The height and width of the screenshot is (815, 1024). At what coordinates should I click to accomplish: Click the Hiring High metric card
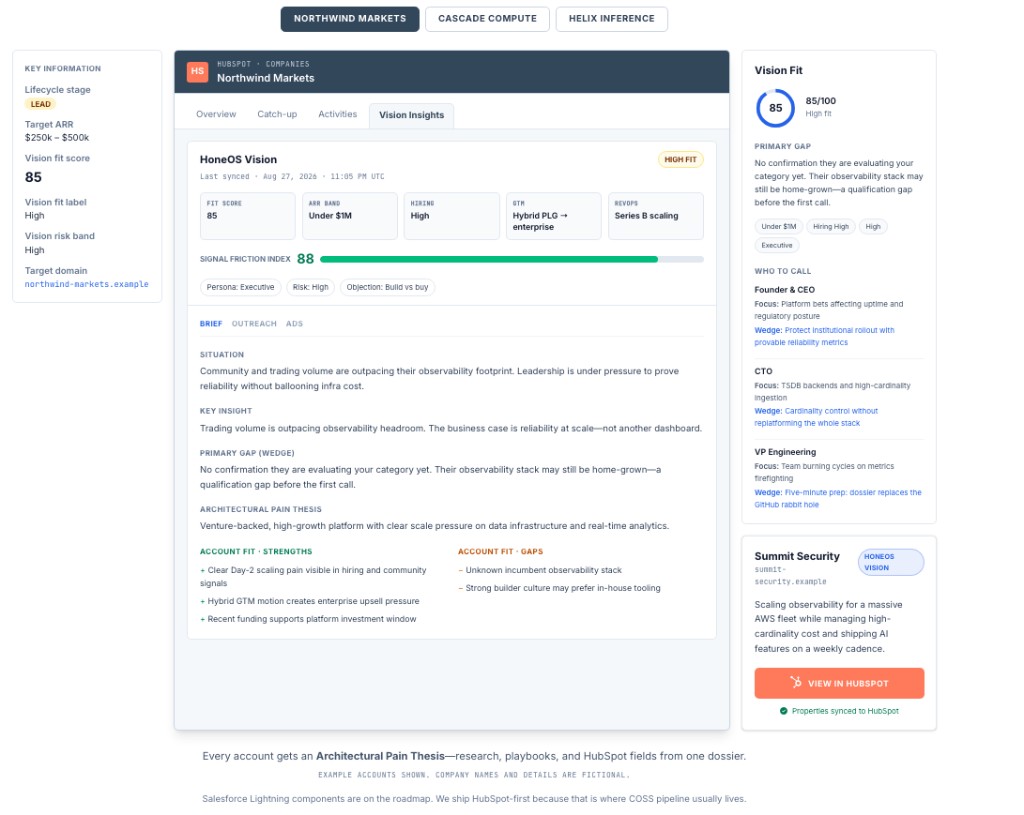tap(451, 216)
